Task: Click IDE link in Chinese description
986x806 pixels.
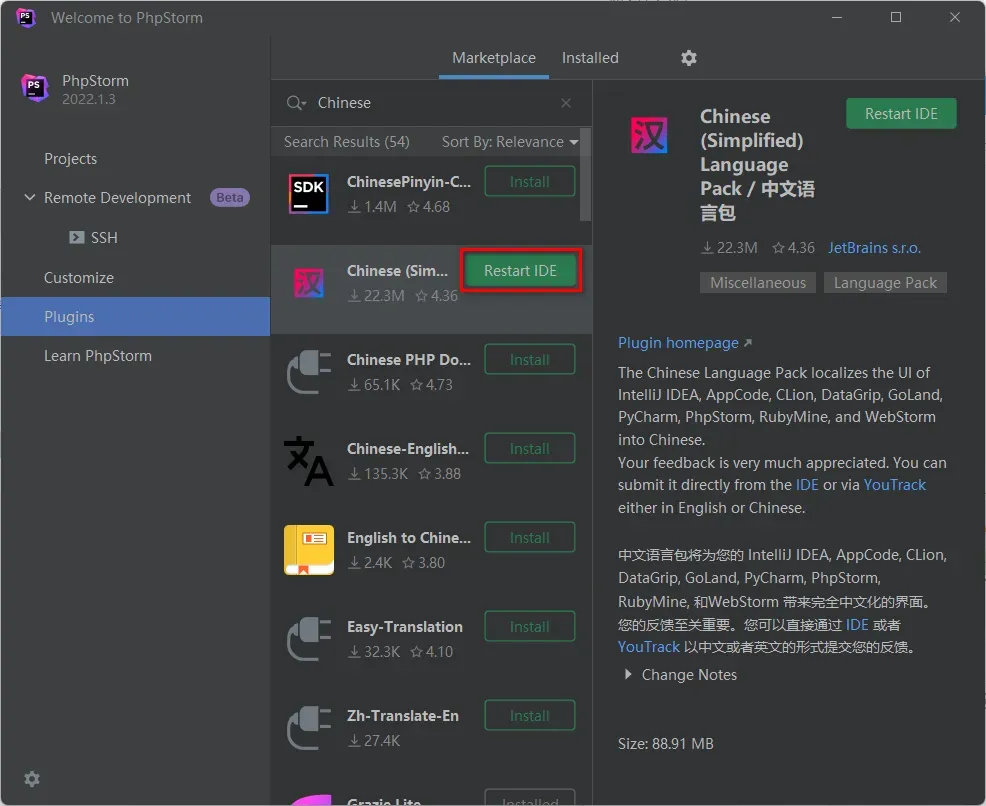Action: [x=857, y=624]
